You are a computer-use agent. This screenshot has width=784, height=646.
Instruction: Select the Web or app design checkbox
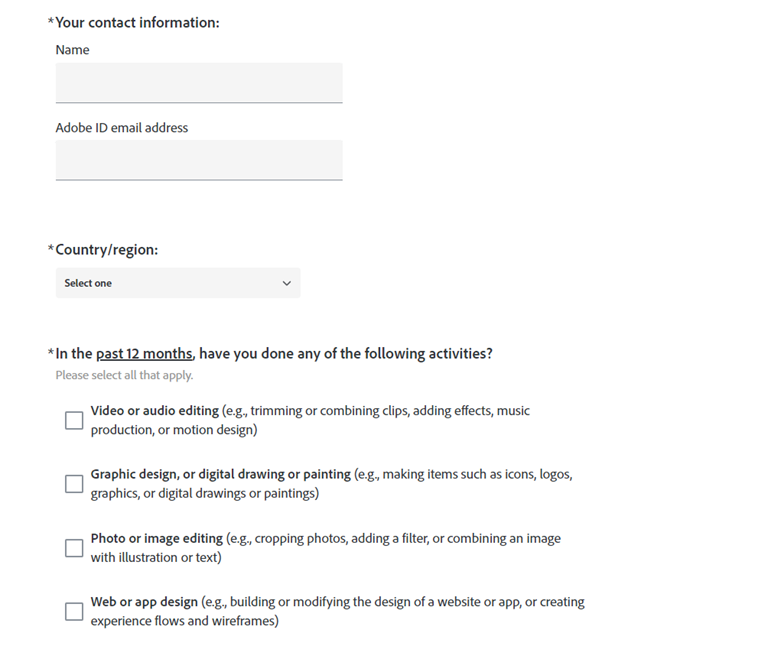tap(74, 612)
